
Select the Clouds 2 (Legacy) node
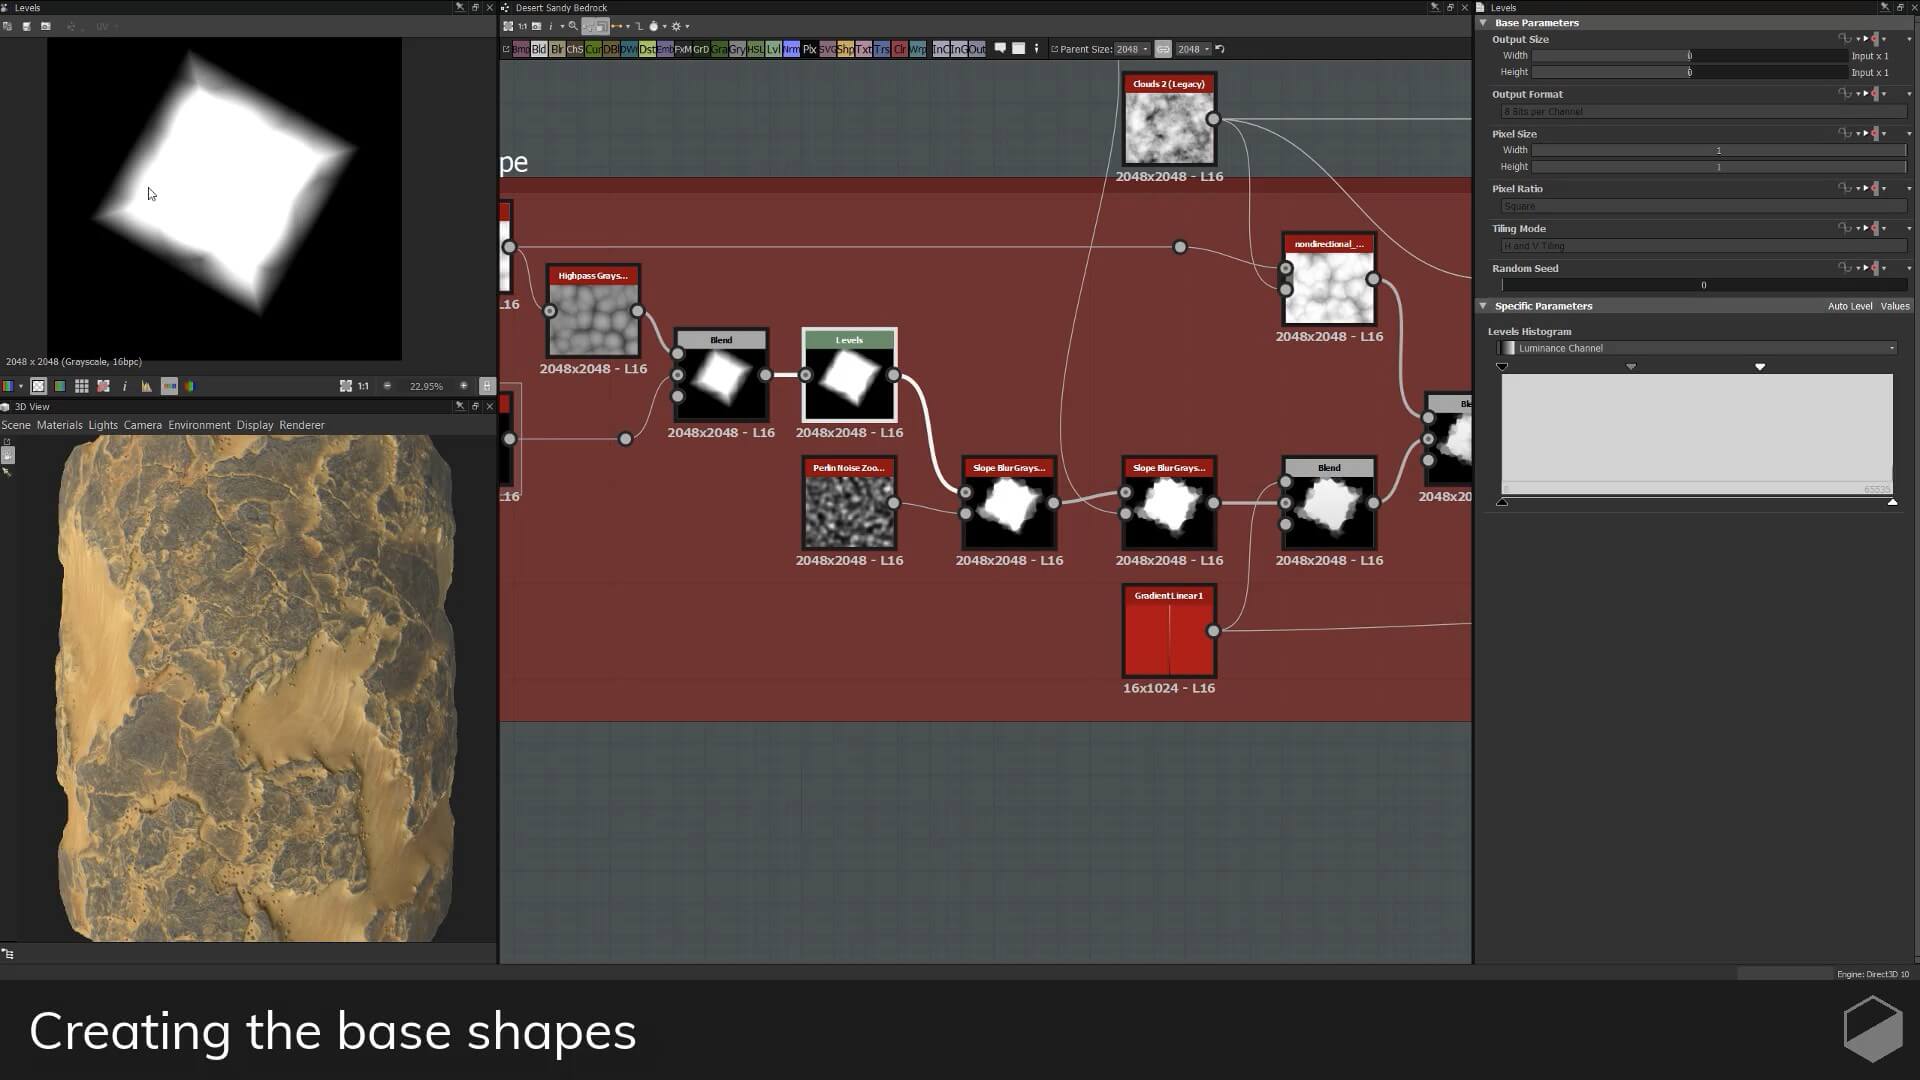click(1169, 119)
